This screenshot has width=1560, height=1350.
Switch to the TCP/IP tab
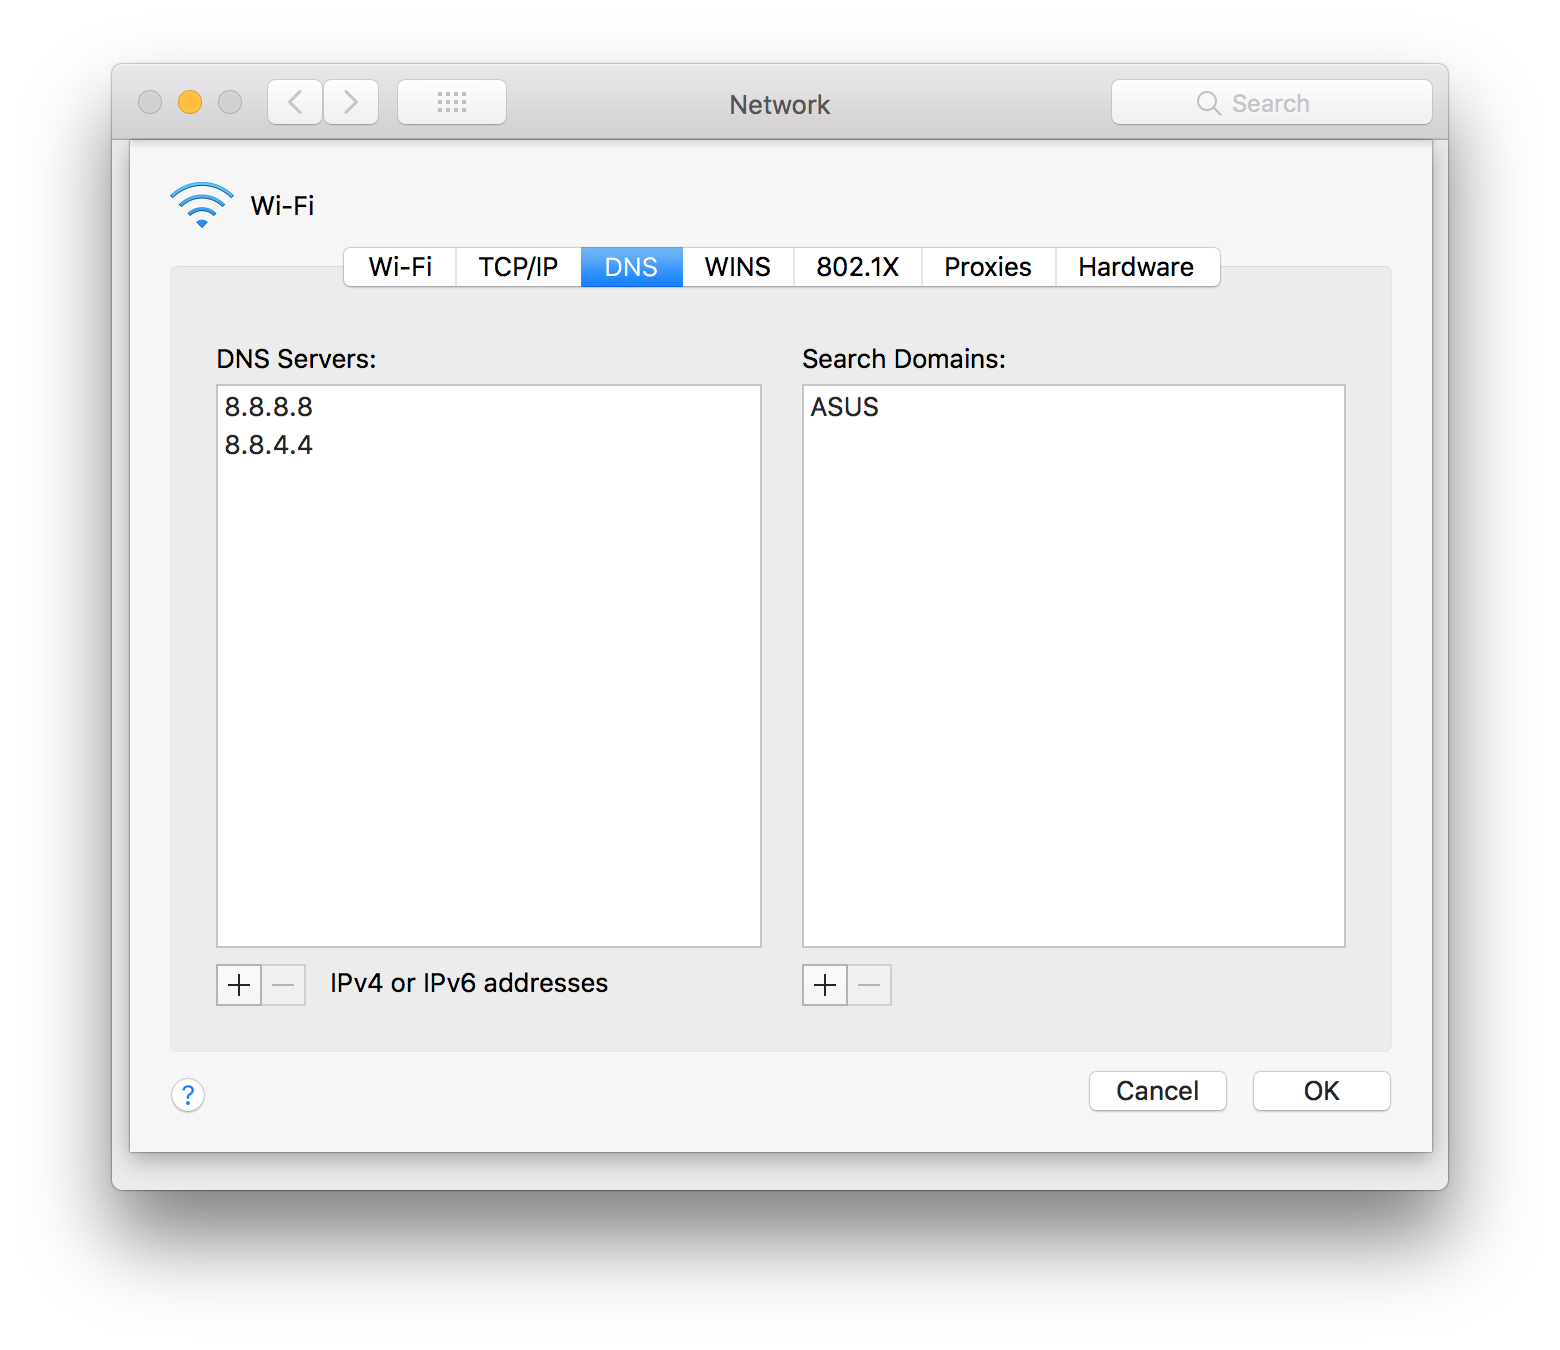click(x=518, y=267)
